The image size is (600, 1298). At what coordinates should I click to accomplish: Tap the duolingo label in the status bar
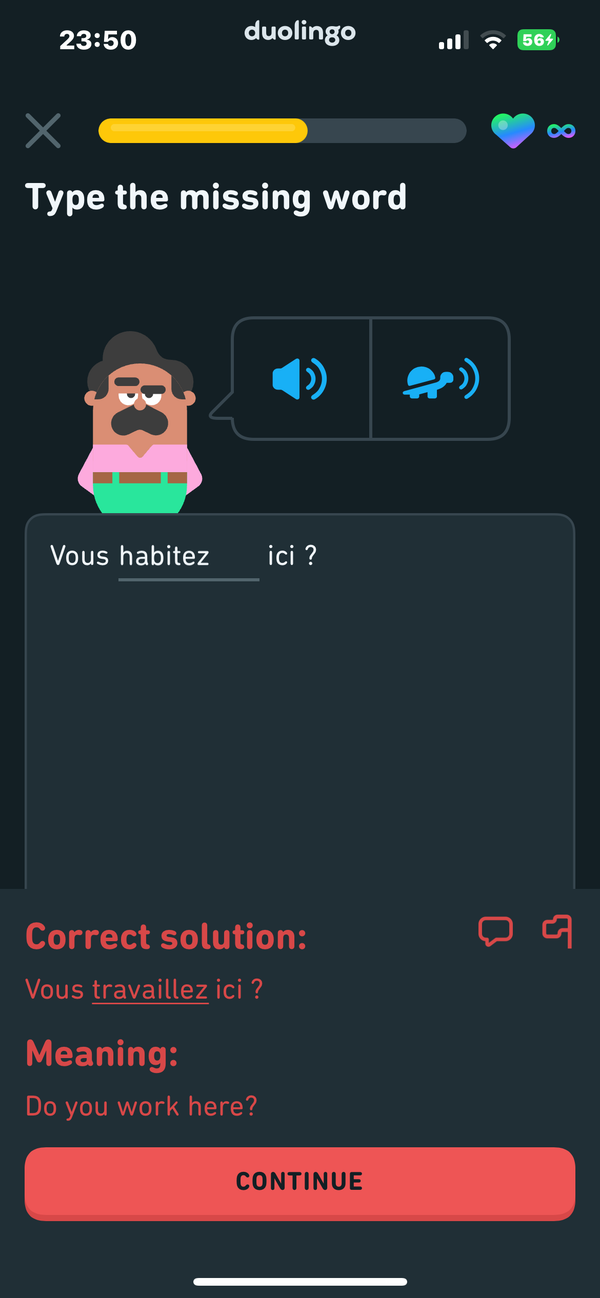tap(300, 32)
